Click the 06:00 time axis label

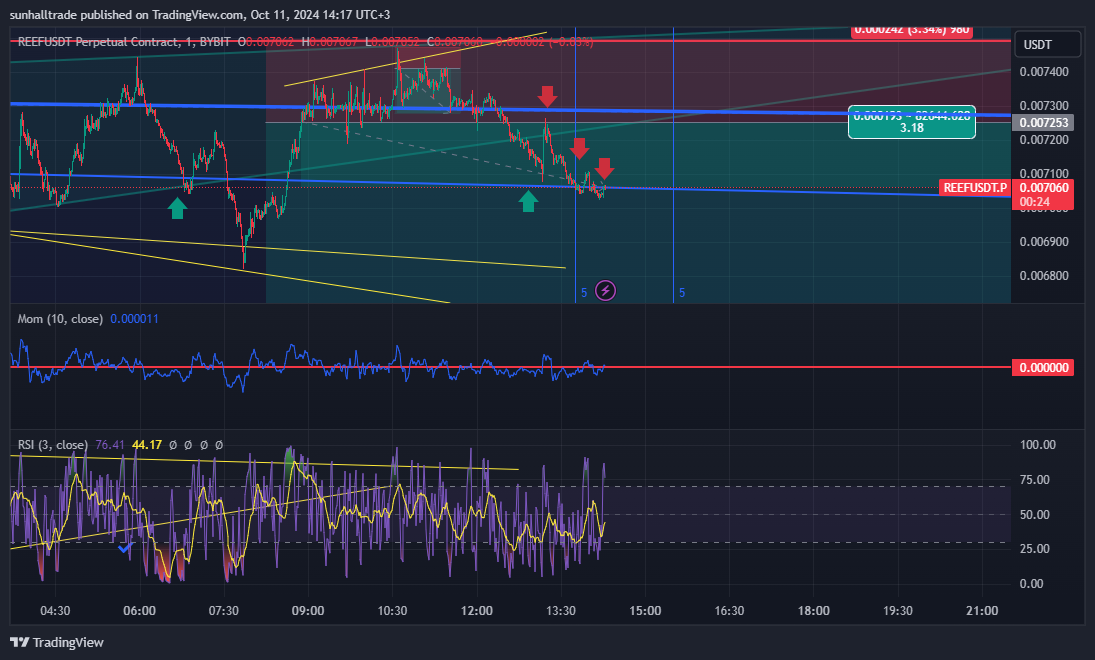pos(140,611)
